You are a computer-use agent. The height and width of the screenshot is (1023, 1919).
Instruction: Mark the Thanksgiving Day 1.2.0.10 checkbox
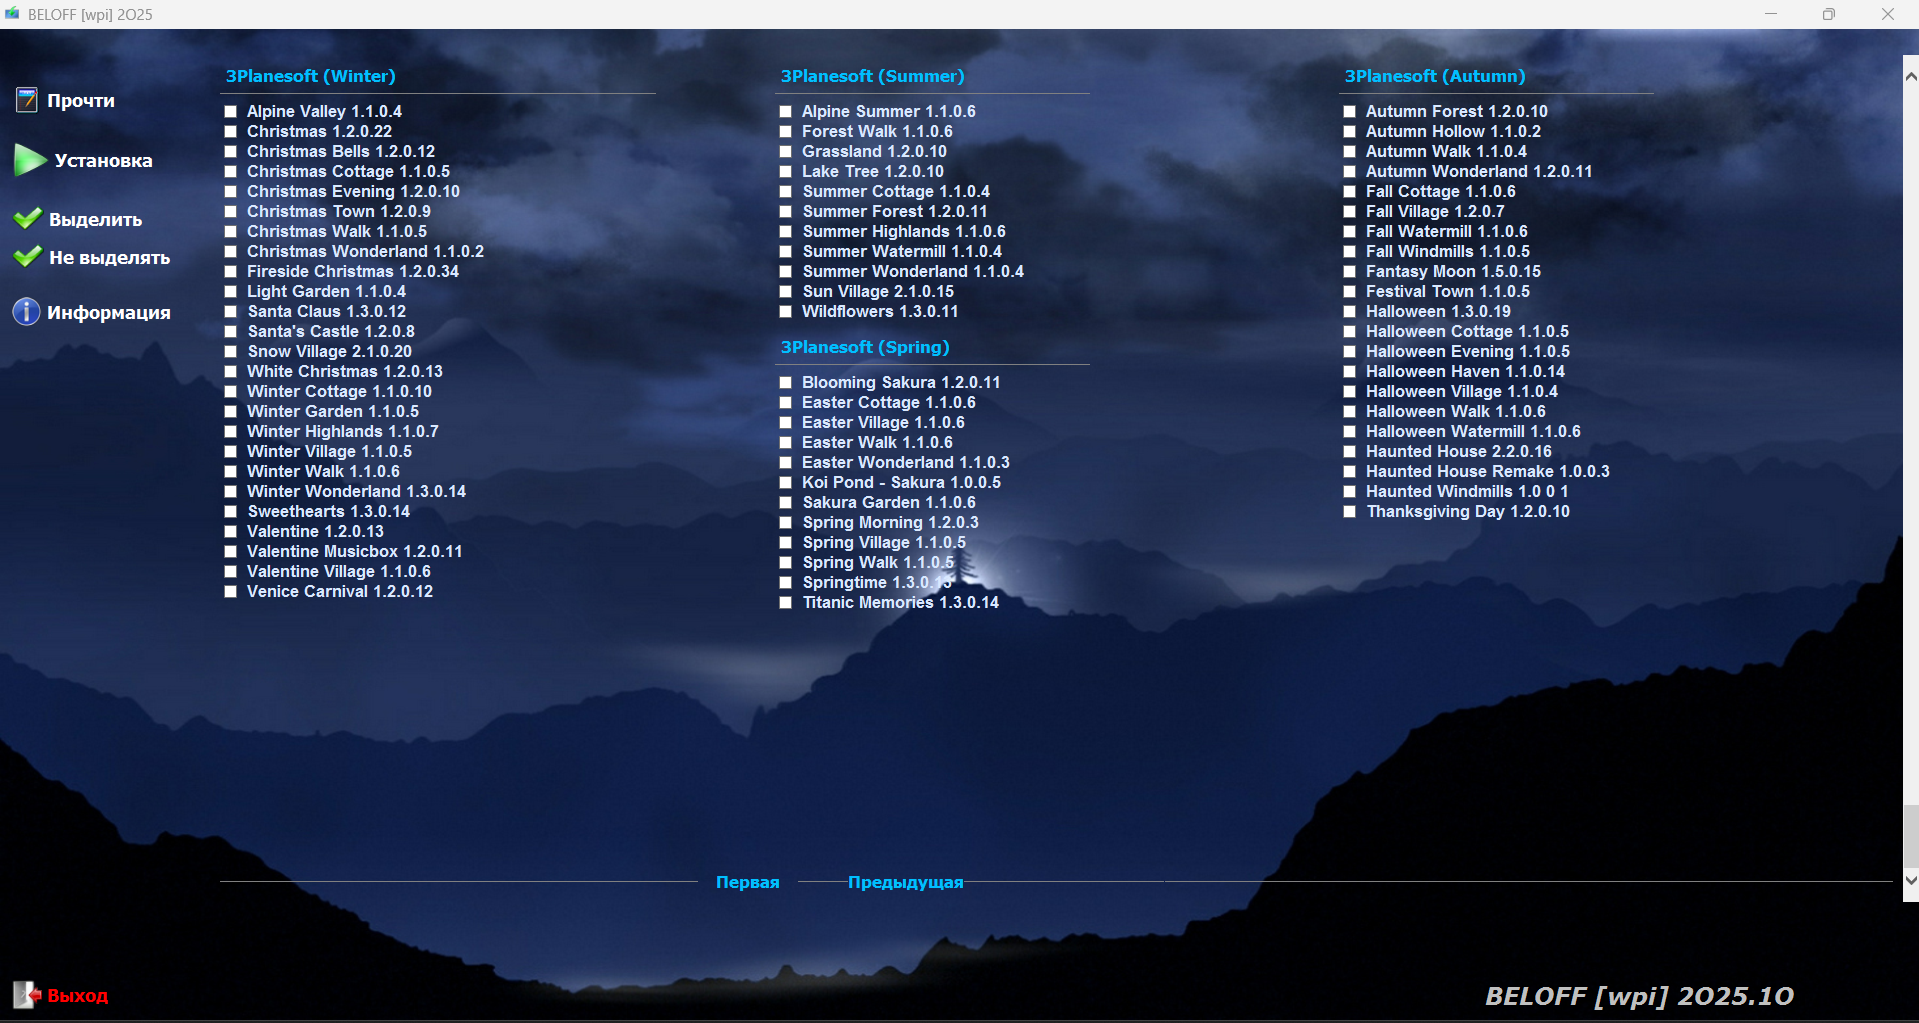click(1350, 512)
